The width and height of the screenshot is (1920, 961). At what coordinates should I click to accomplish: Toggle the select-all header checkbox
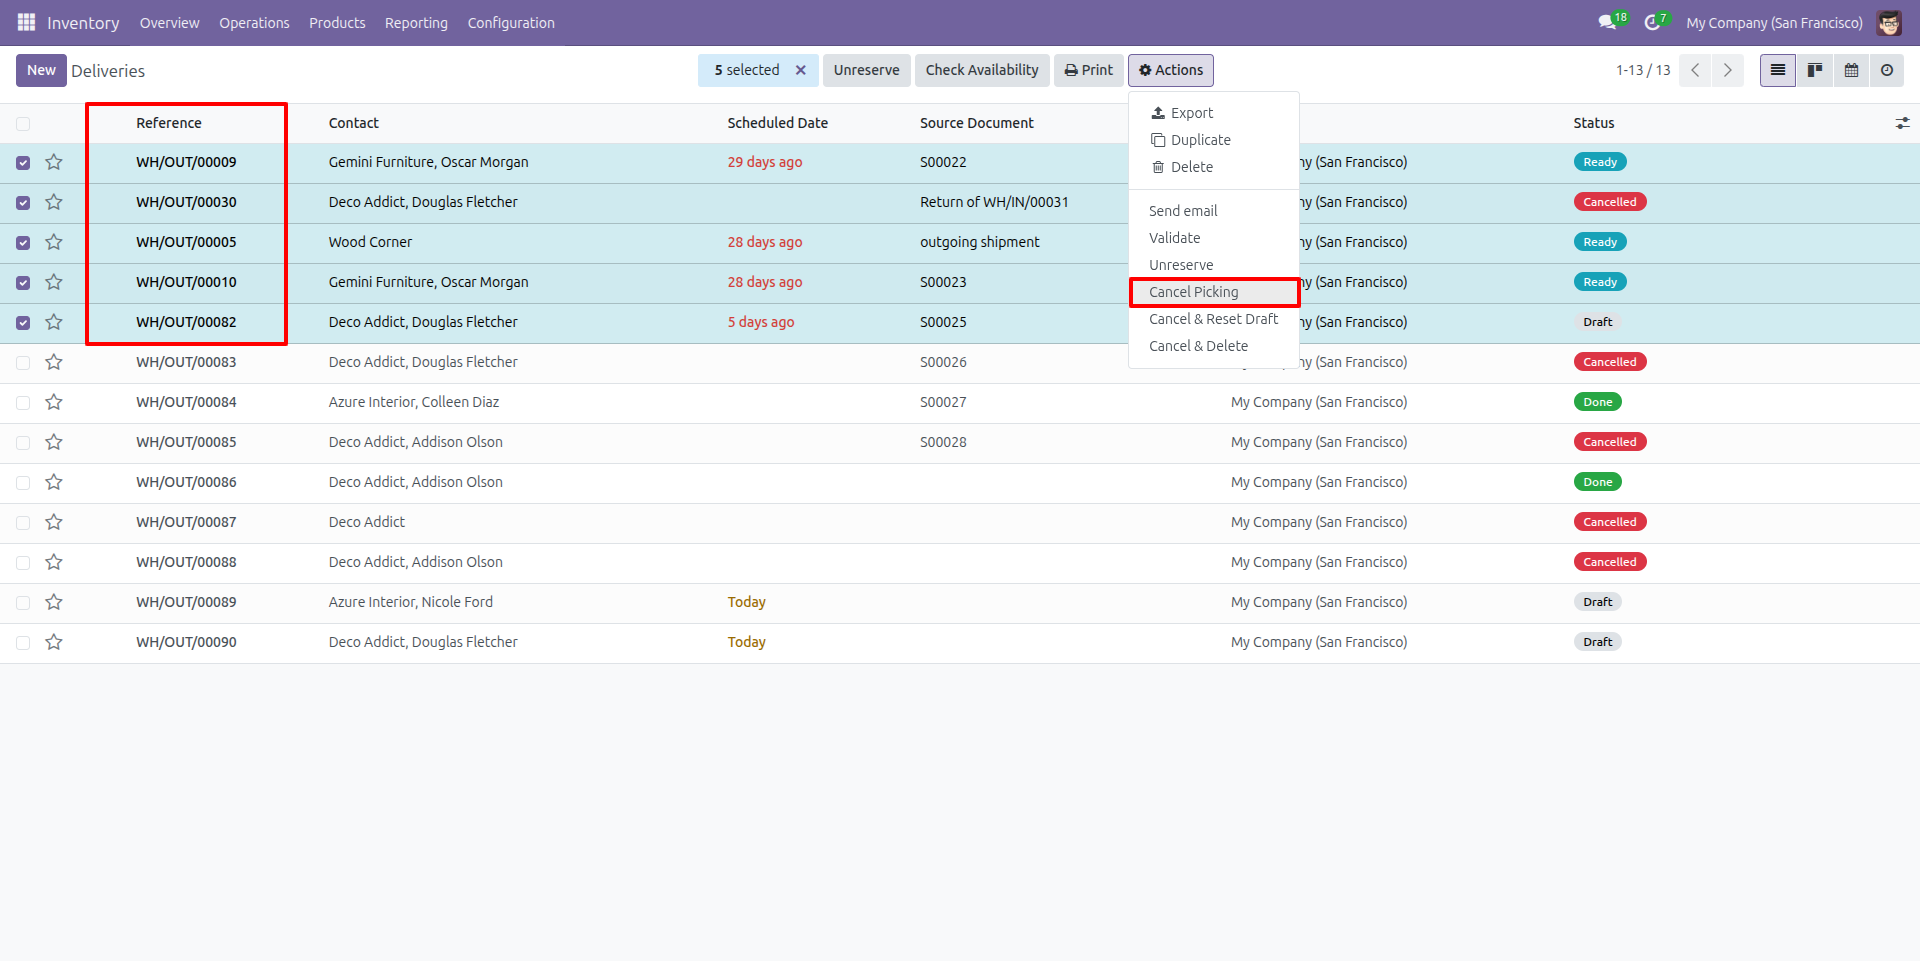point(23,124)
